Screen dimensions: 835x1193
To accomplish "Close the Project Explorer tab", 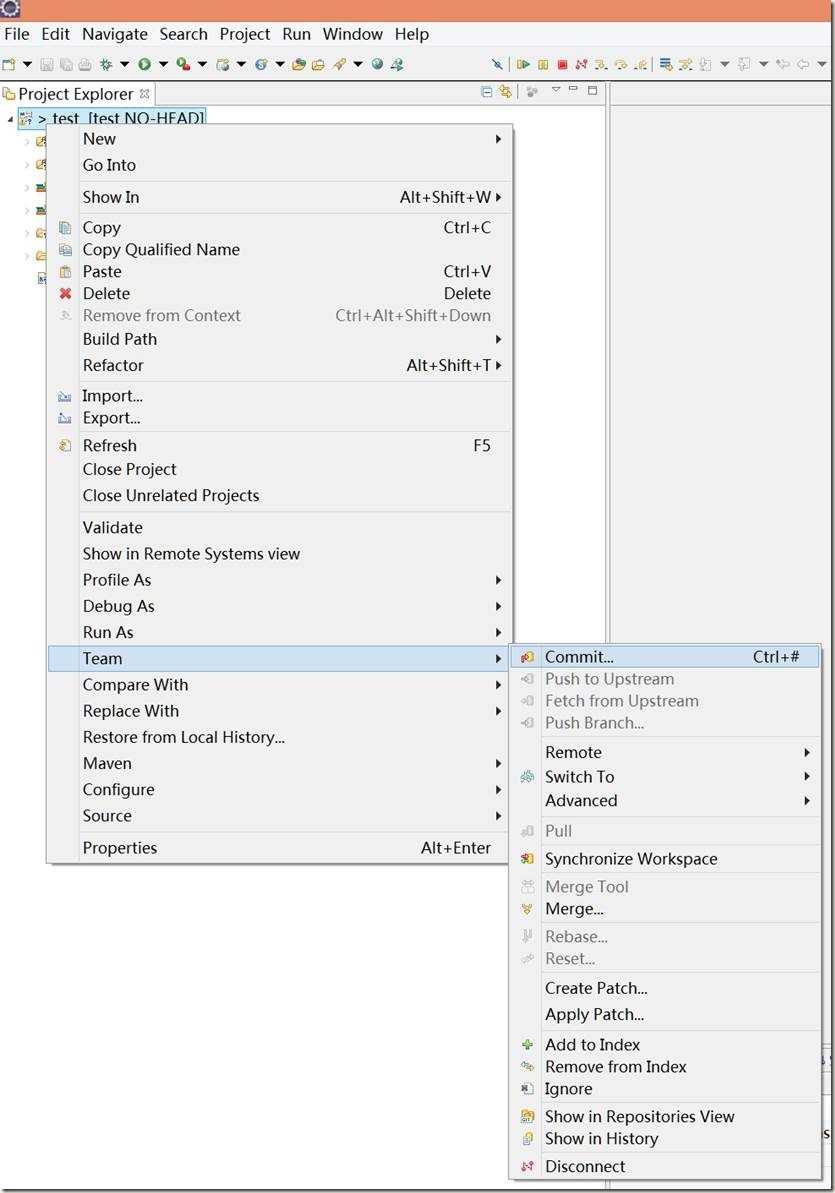I will click(x=145, y=93).
